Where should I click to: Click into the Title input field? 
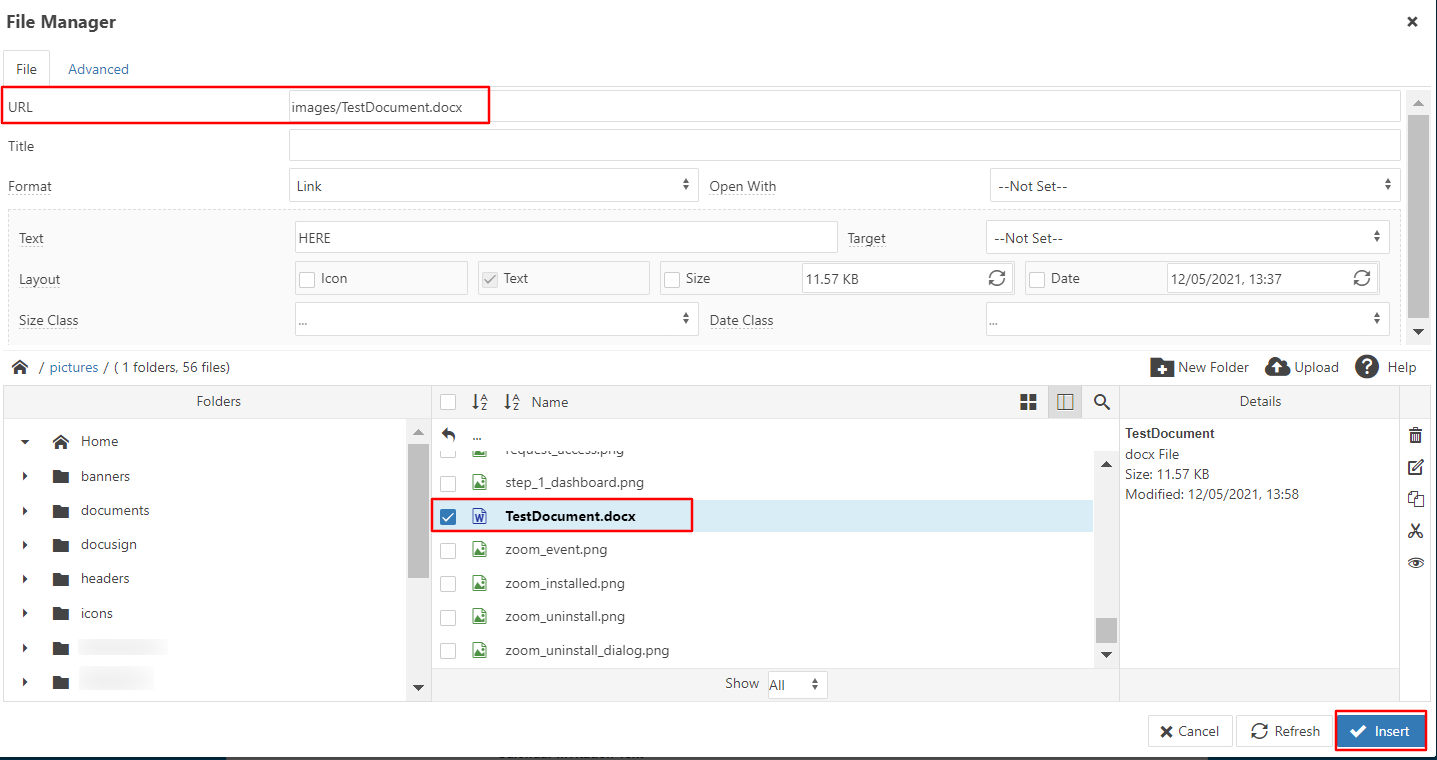tap(844, 146)
